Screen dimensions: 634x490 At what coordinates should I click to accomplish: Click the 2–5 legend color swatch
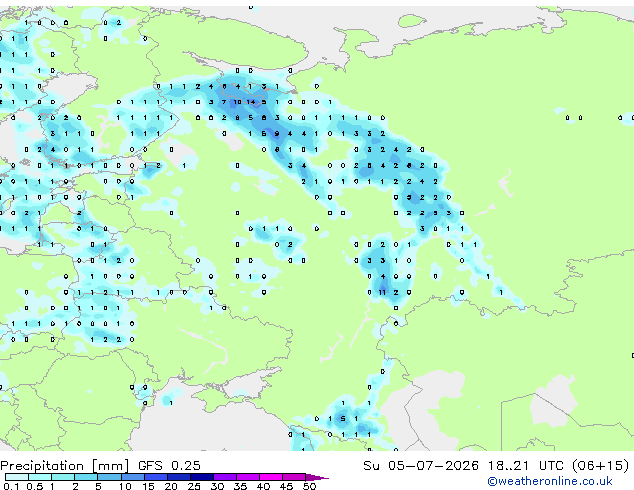click(86, 477)
